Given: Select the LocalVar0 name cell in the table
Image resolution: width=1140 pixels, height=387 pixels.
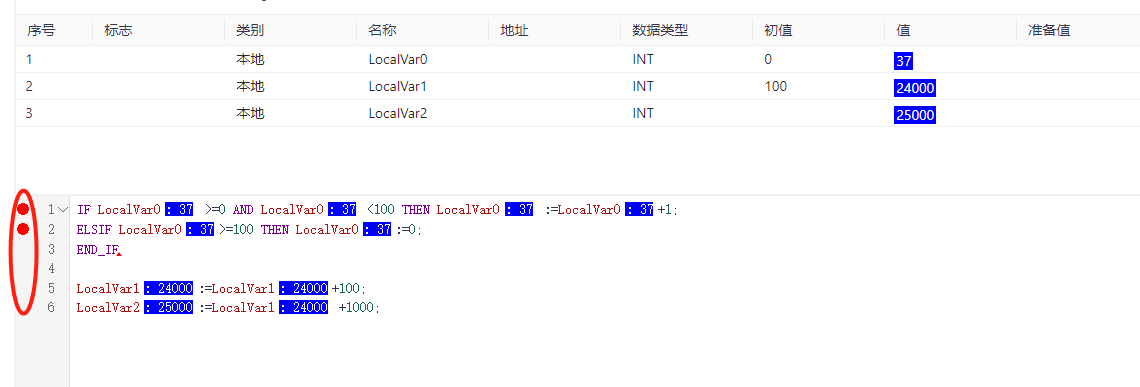Looking at the screenshot, I should [x=397, y=60].
